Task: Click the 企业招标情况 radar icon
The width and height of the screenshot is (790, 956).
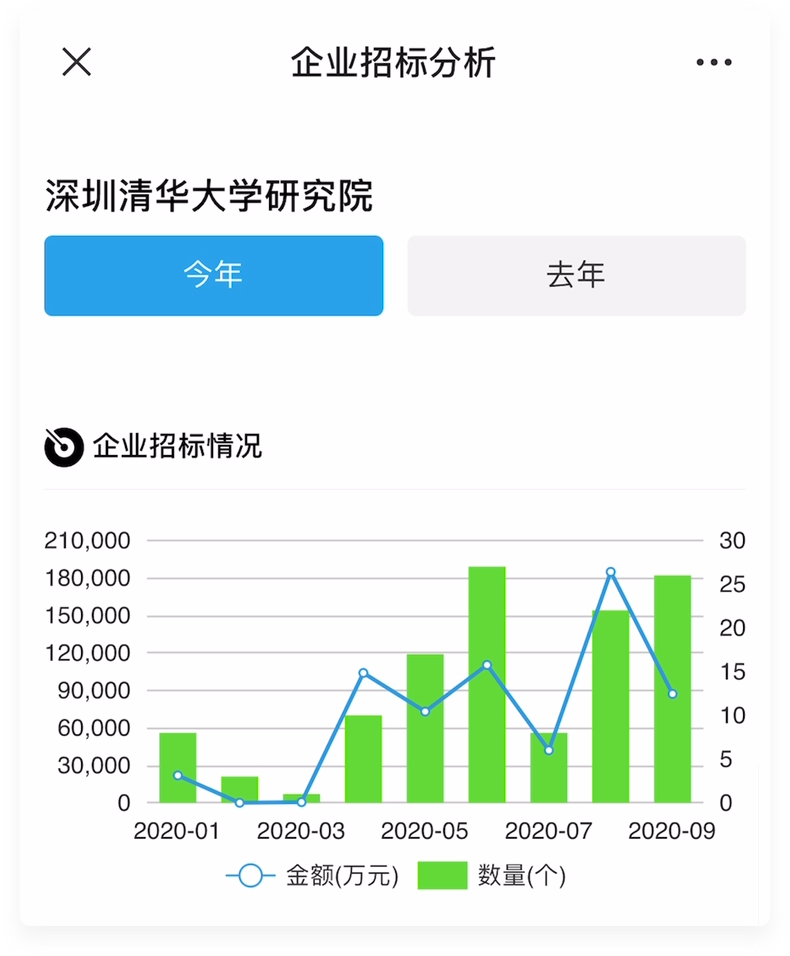Action: (x=63, y=447)
